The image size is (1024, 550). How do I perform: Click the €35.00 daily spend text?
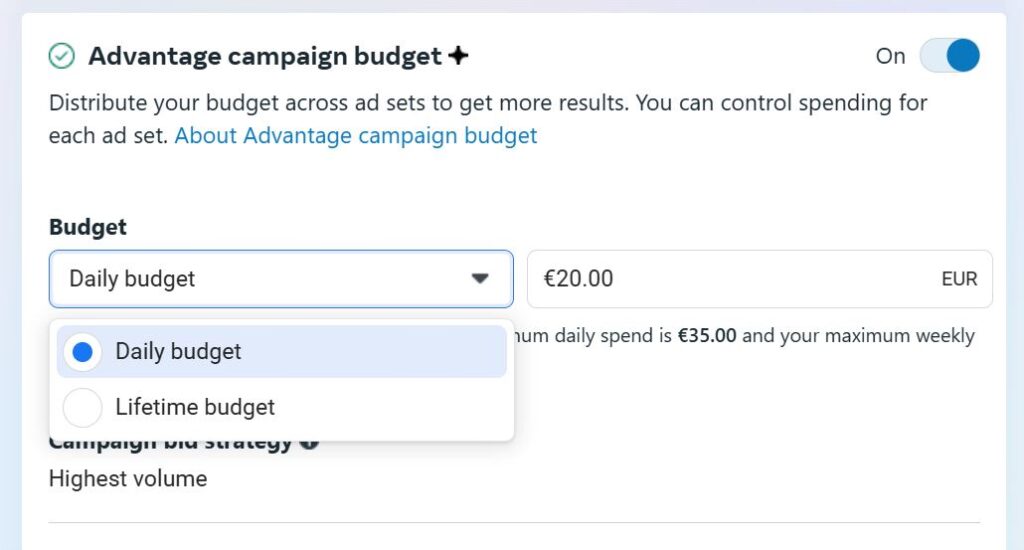click(x=707, y=336)
